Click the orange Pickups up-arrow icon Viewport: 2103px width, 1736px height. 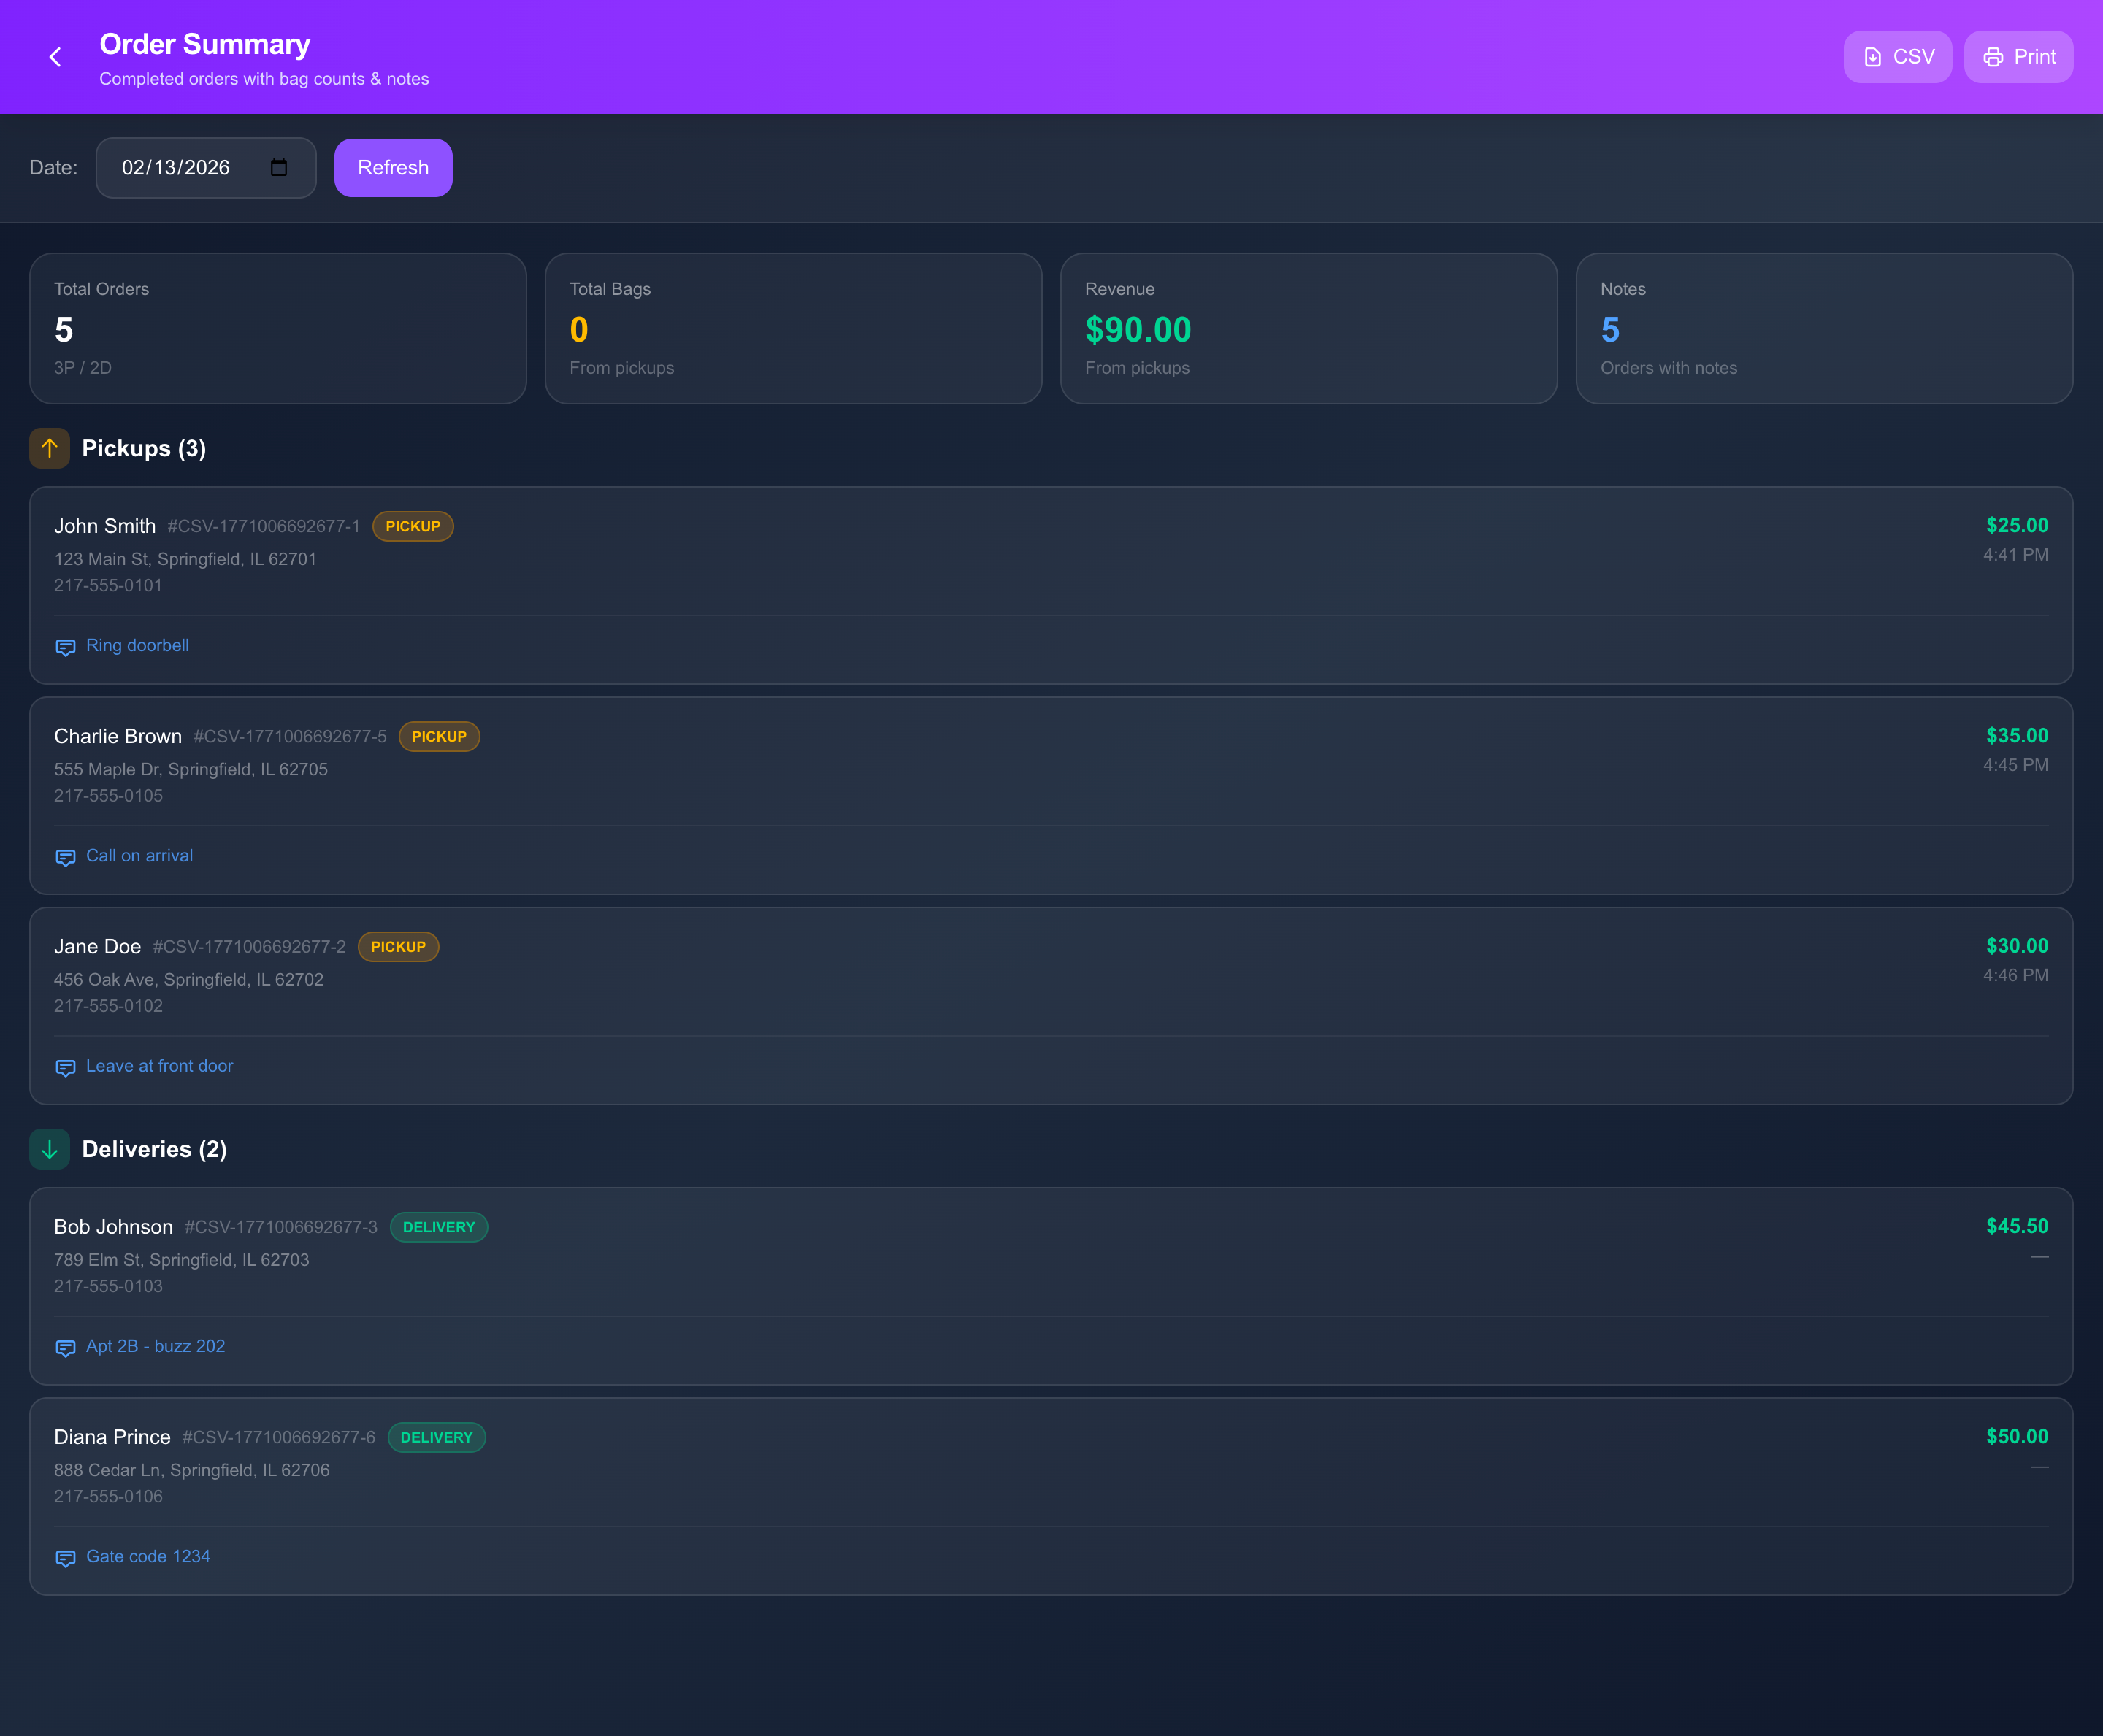point(49,448)
